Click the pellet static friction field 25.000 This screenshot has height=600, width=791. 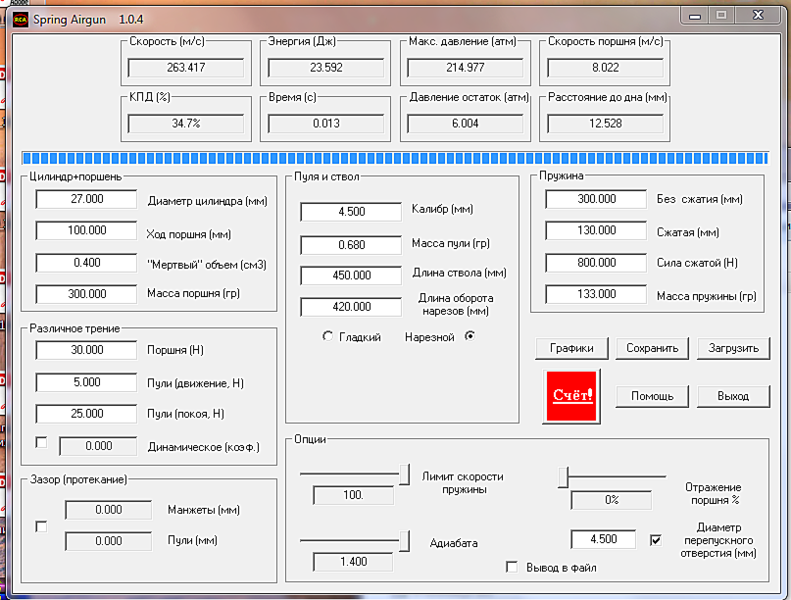(86, 414)
